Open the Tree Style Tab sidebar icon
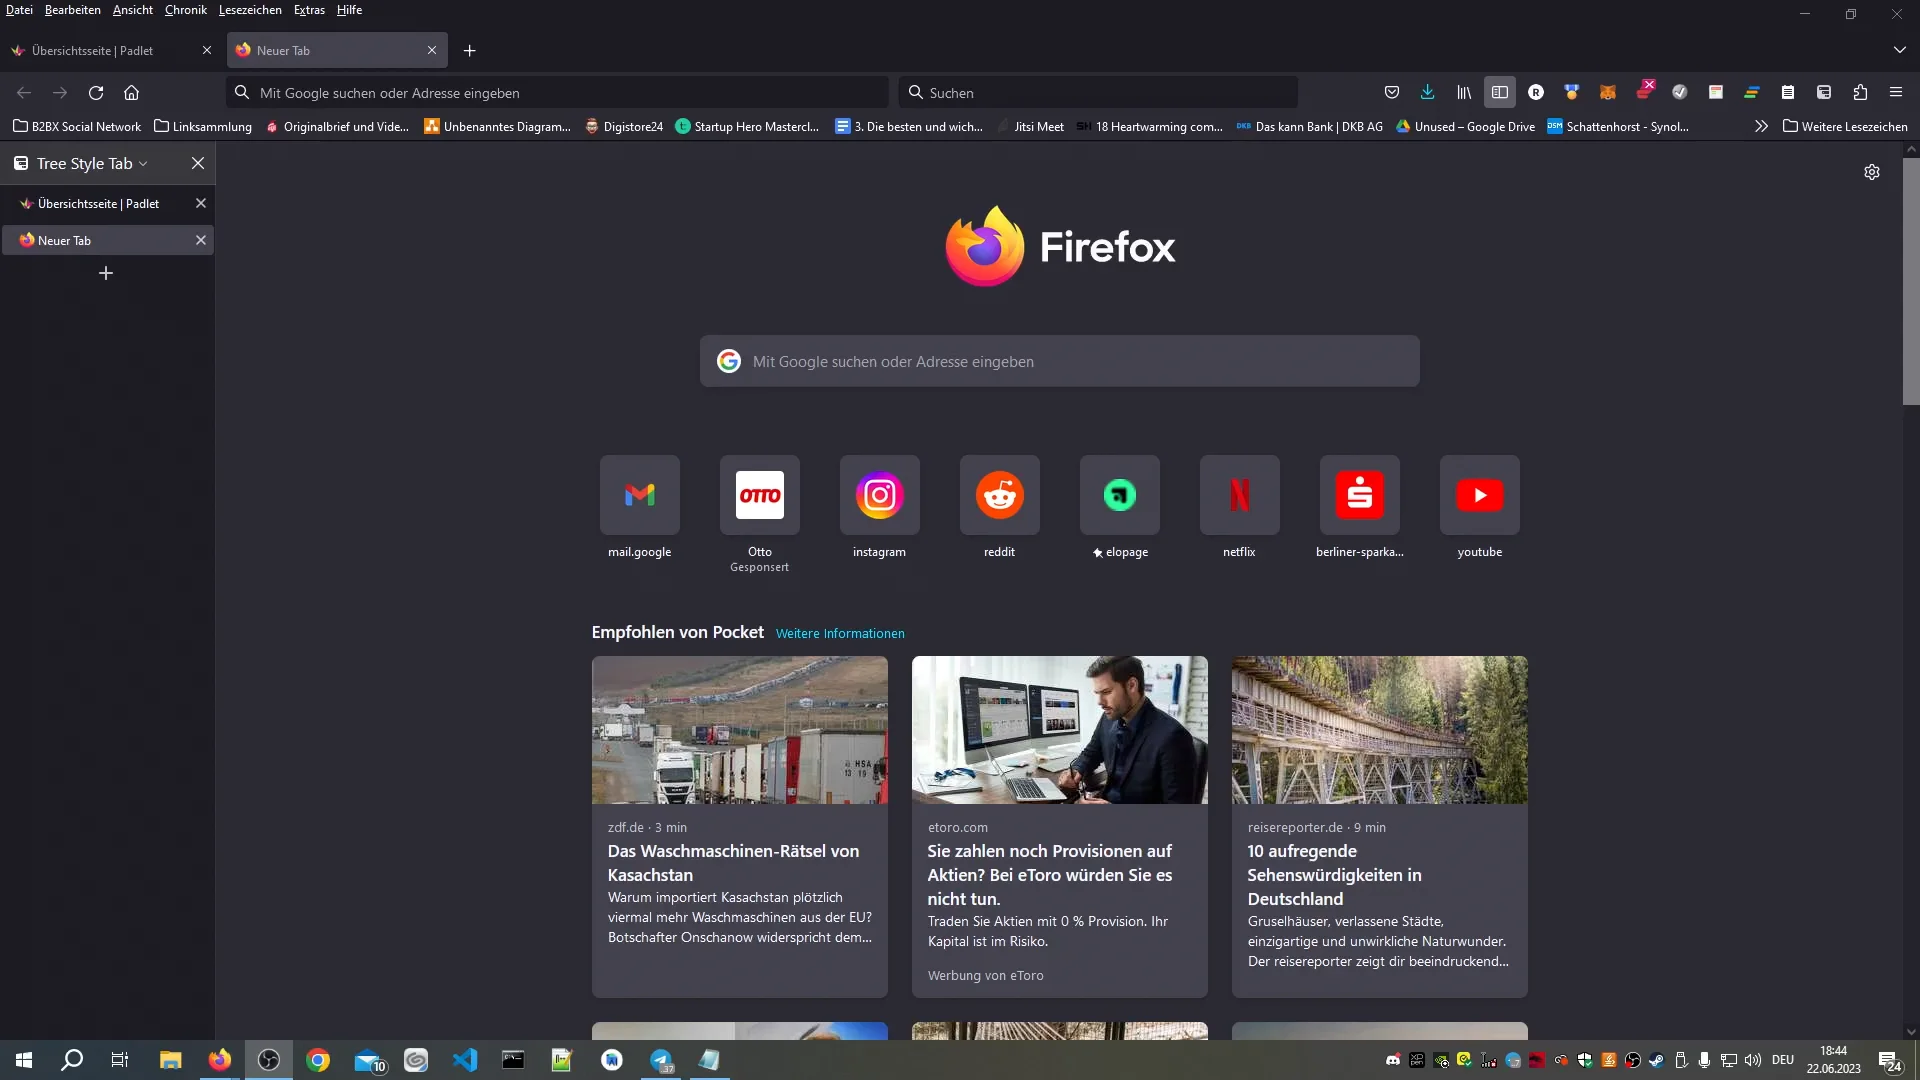The height and width of the screenshot is (1080, 1920). pyautogui.click(x=21, y=163)
